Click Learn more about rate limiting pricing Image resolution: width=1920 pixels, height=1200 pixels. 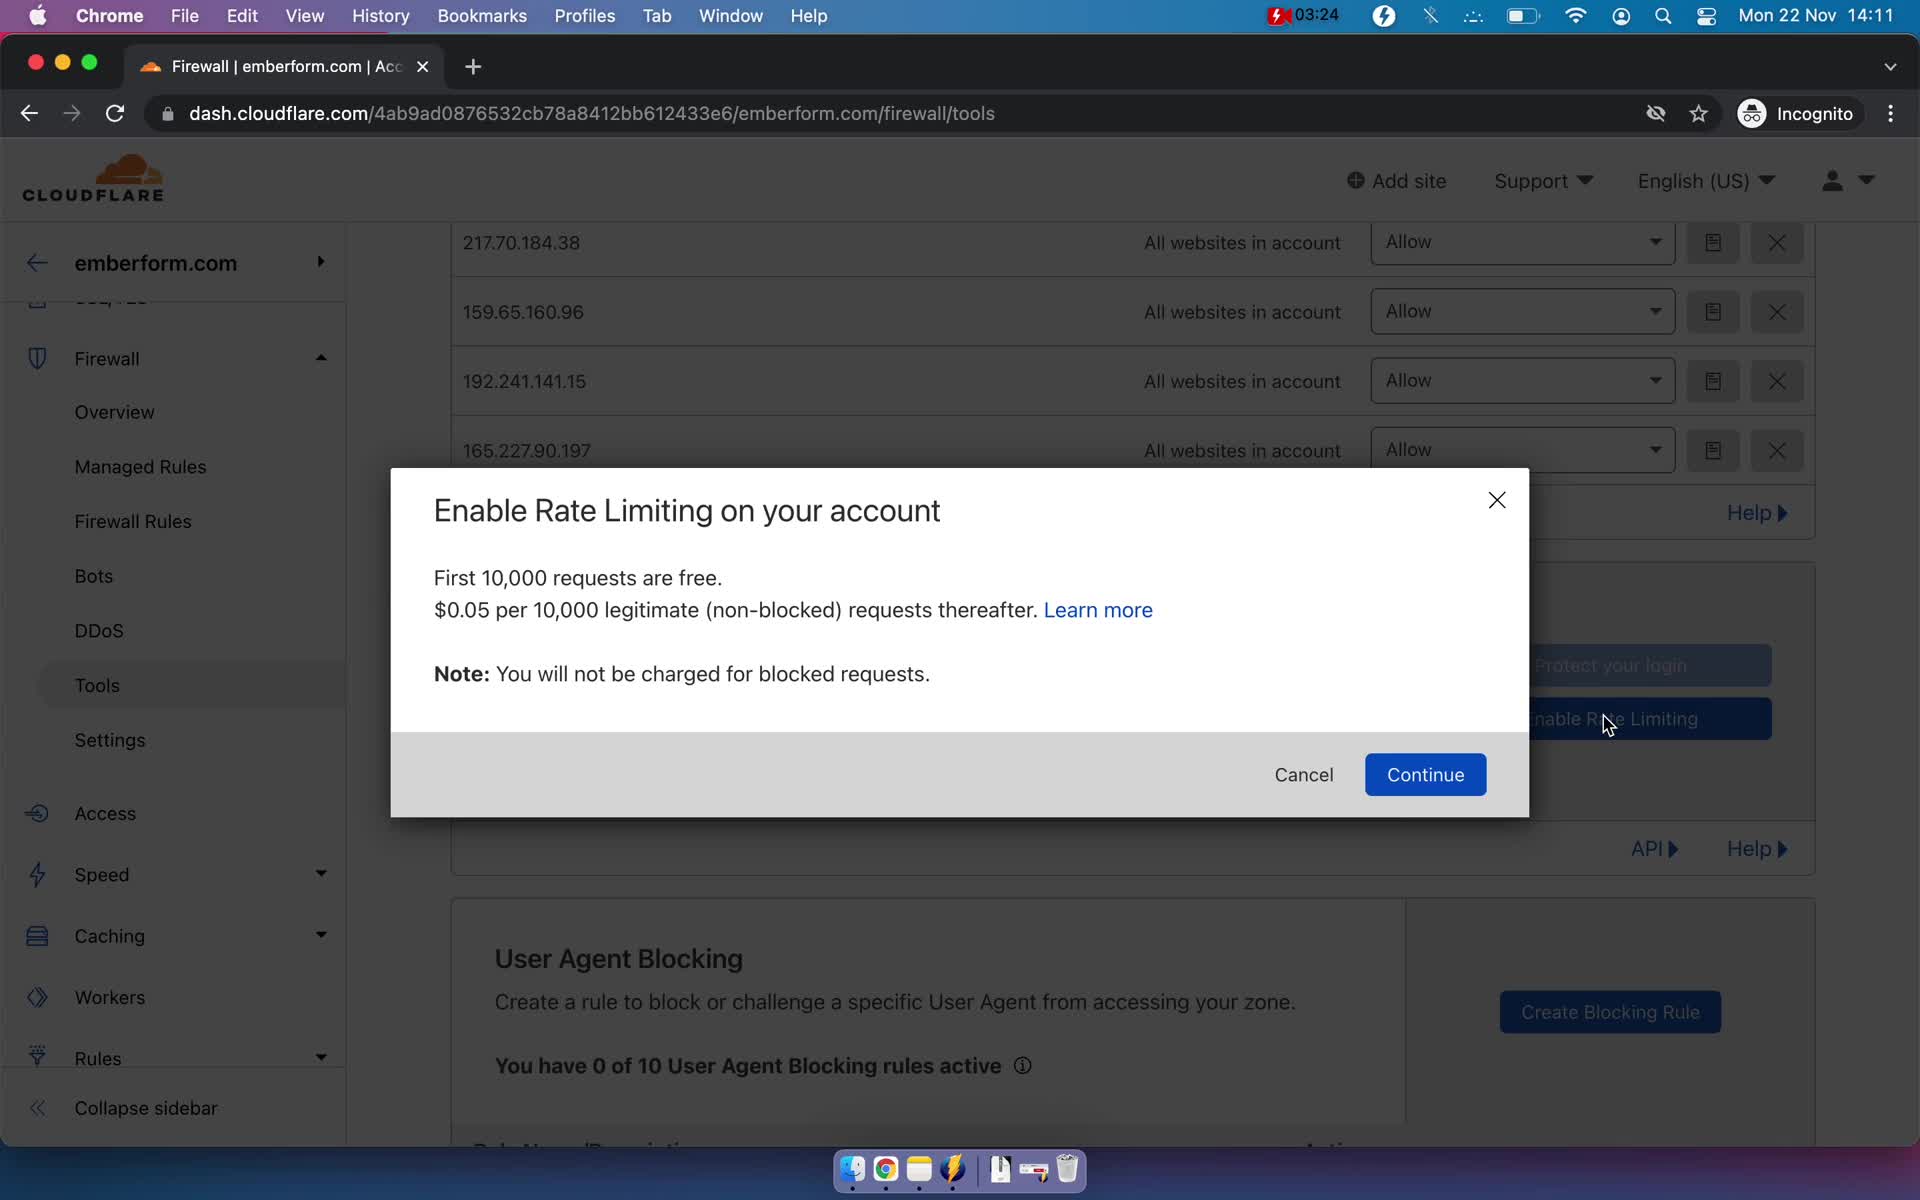click(1098, 610)
